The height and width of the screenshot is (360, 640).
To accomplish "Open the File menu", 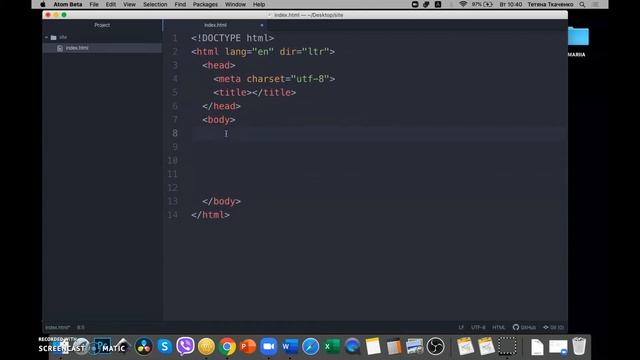I will (x=94, y=4).
